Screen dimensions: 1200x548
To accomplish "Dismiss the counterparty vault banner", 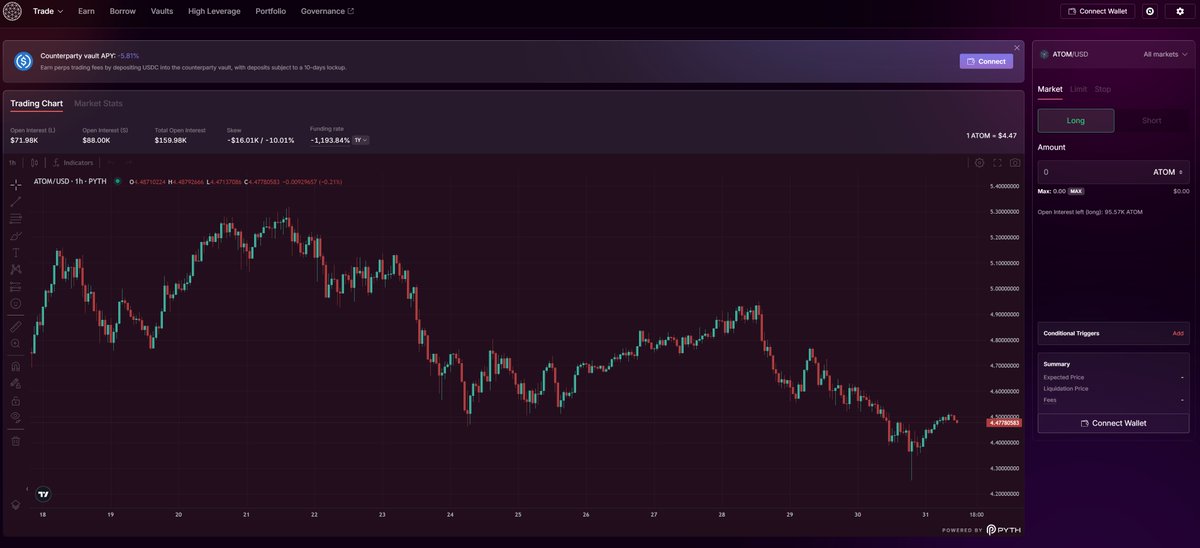I will coord(1017,47).
